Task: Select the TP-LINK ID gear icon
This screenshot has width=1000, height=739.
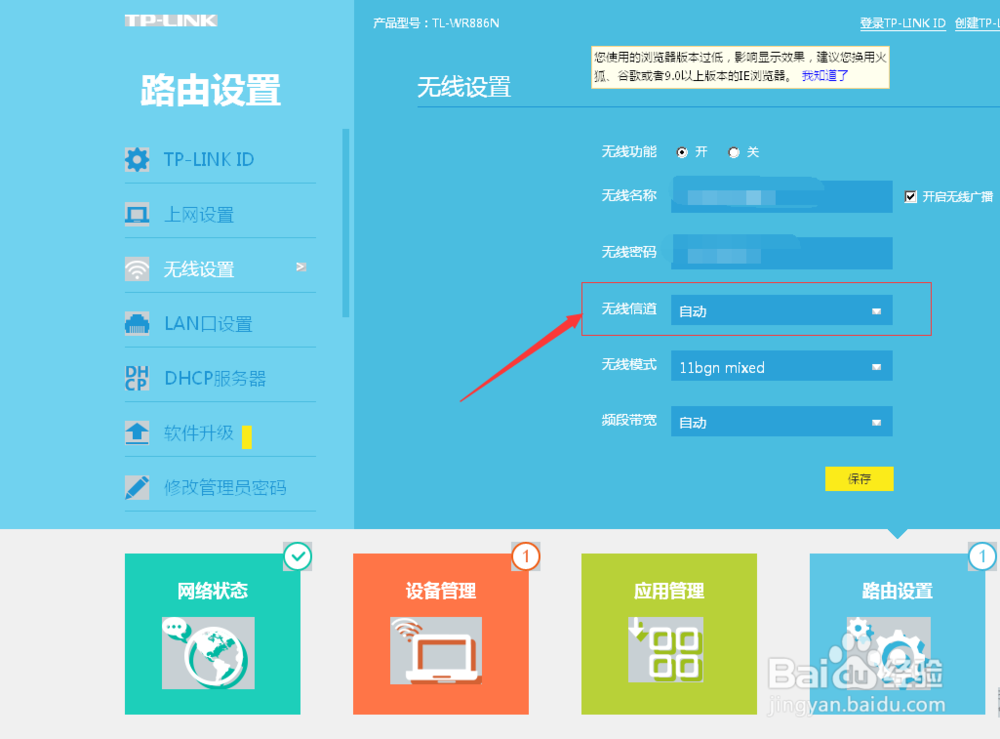Action: click(x=137, y=158)
